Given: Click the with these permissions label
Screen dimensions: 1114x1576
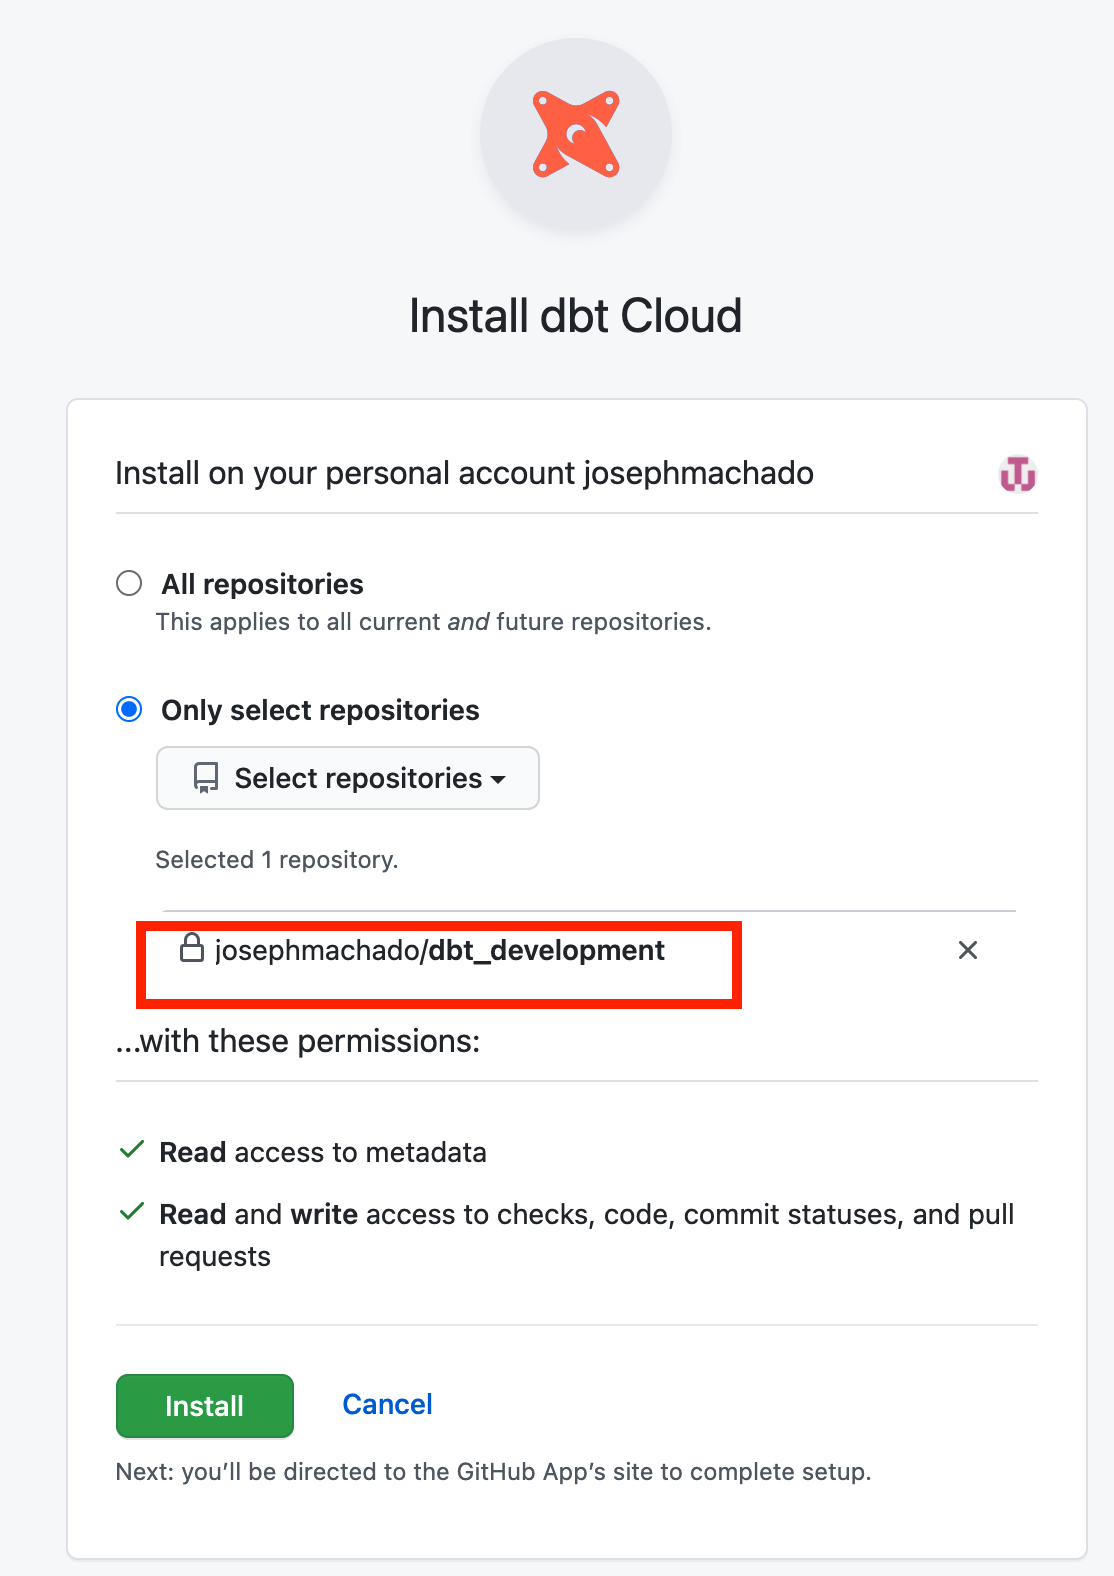Looking at the screenshot, I should pyautogui.click(x=298, y=1040).
